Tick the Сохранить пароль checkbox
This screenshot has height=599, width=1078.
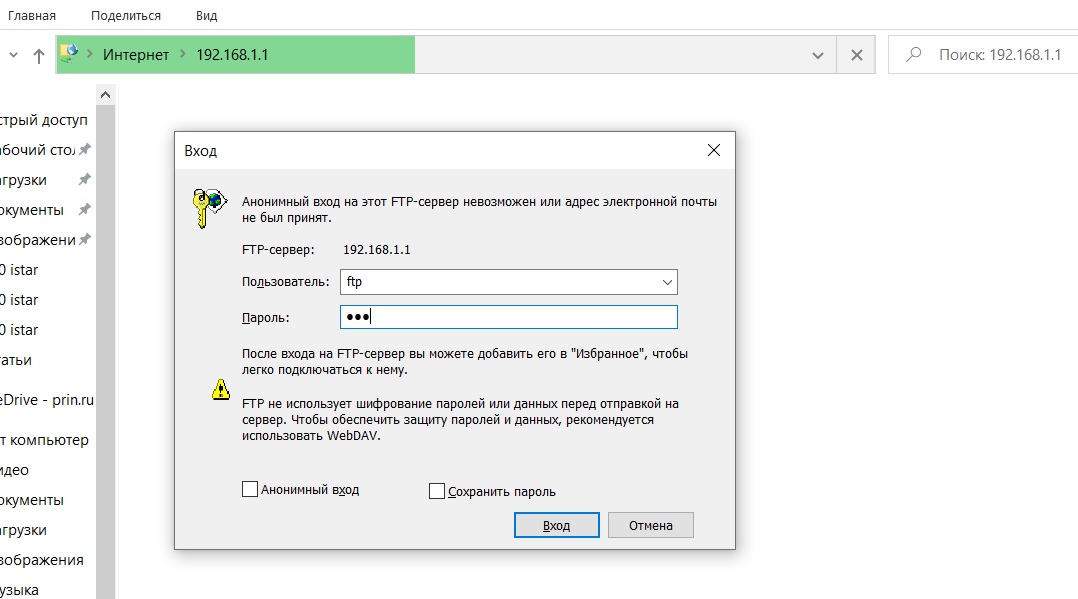(437, 491)
